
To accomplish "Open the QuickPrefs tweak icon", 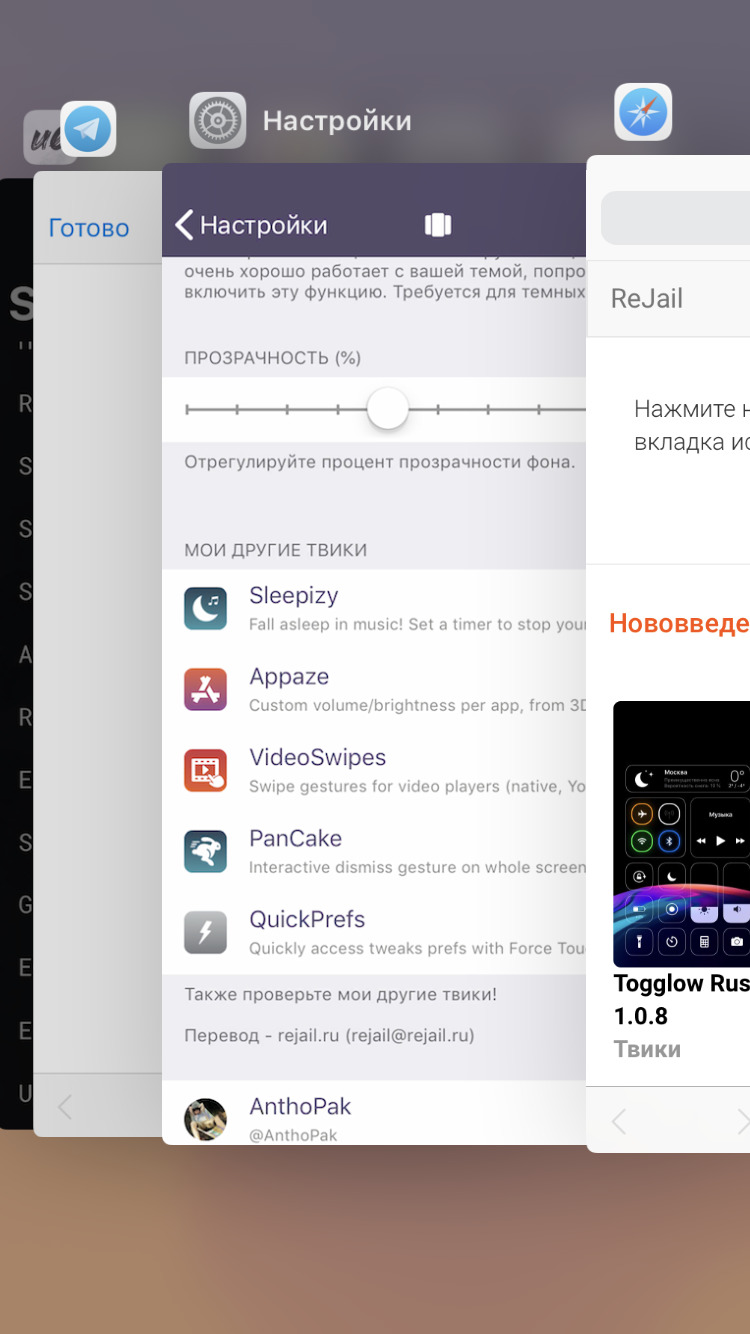I will click(206, 932).
